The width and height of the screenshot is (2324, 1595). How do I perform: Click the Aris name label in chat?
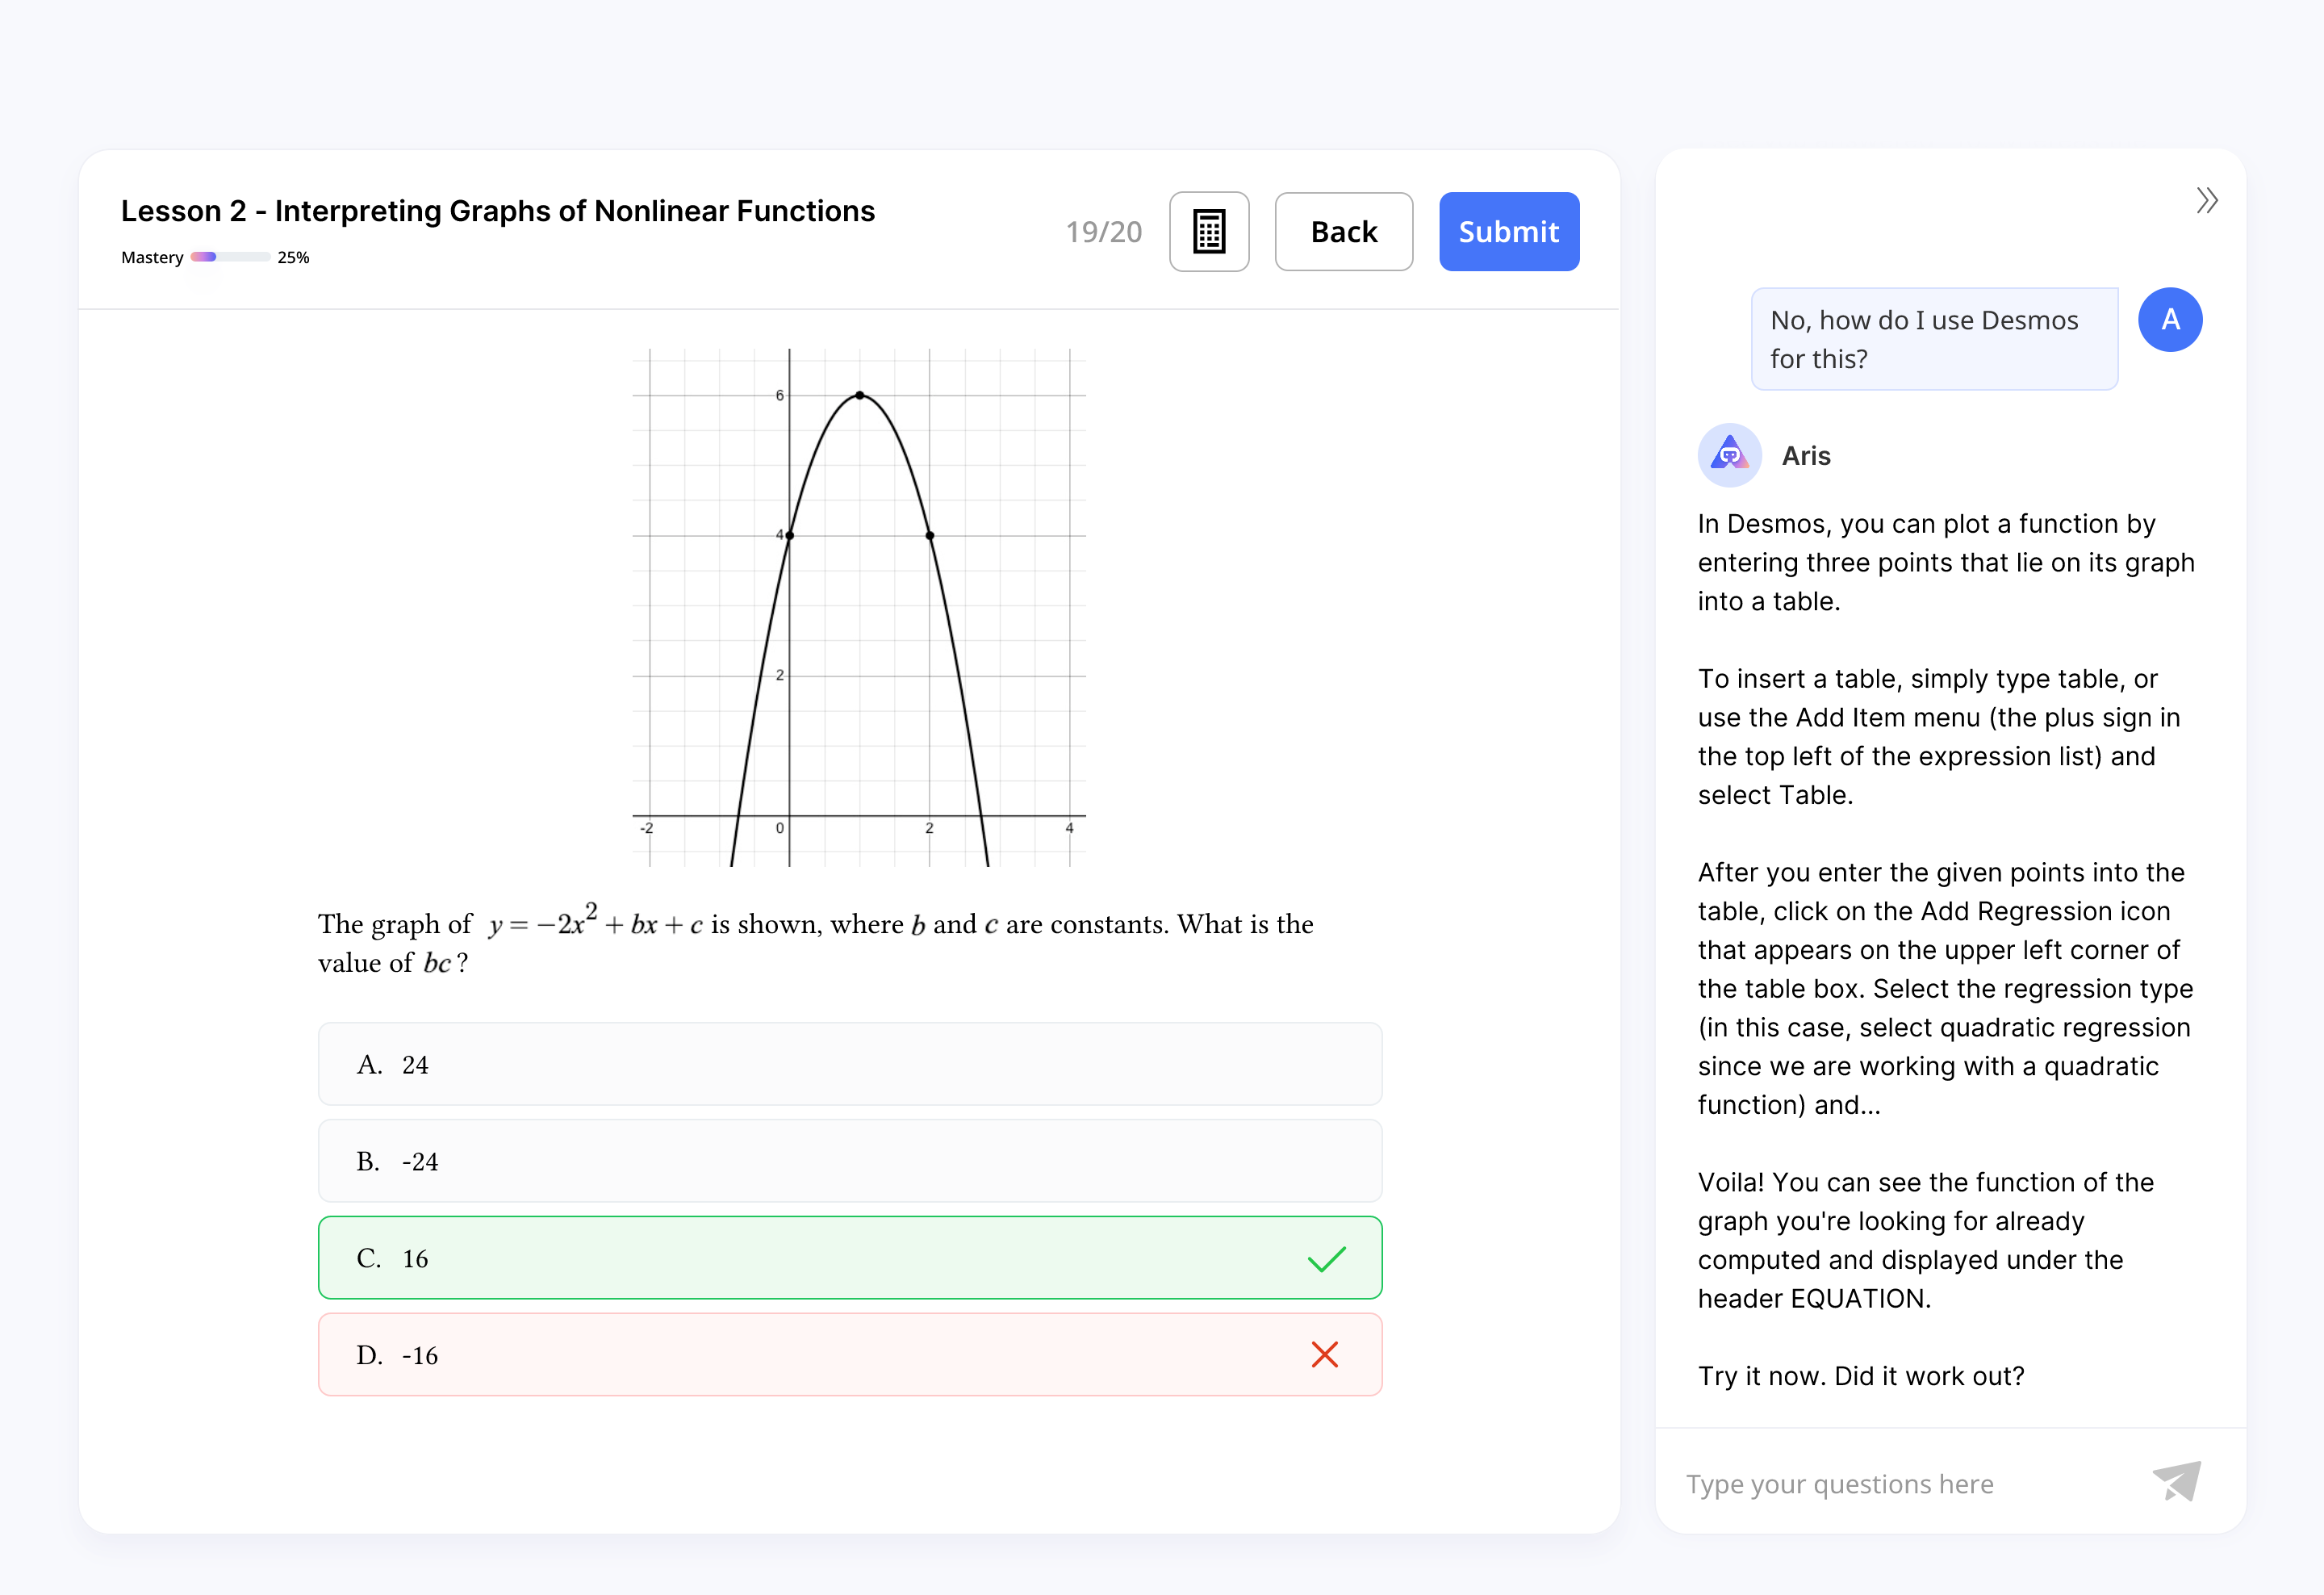coord(1805,456)
